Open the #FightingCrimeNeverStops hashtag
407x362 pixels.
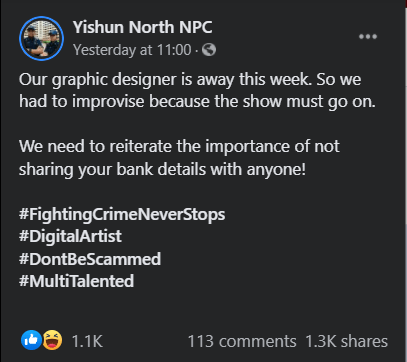122,214
